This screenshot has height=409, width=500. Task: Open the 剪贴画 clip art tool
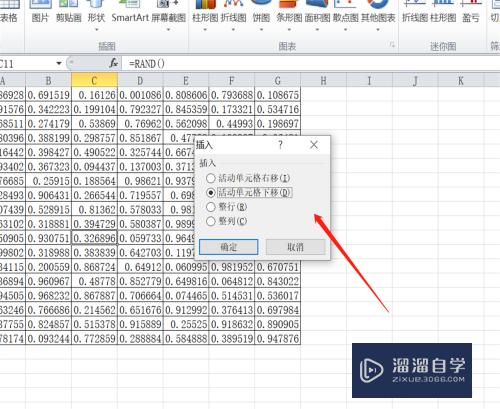[68, 12]
